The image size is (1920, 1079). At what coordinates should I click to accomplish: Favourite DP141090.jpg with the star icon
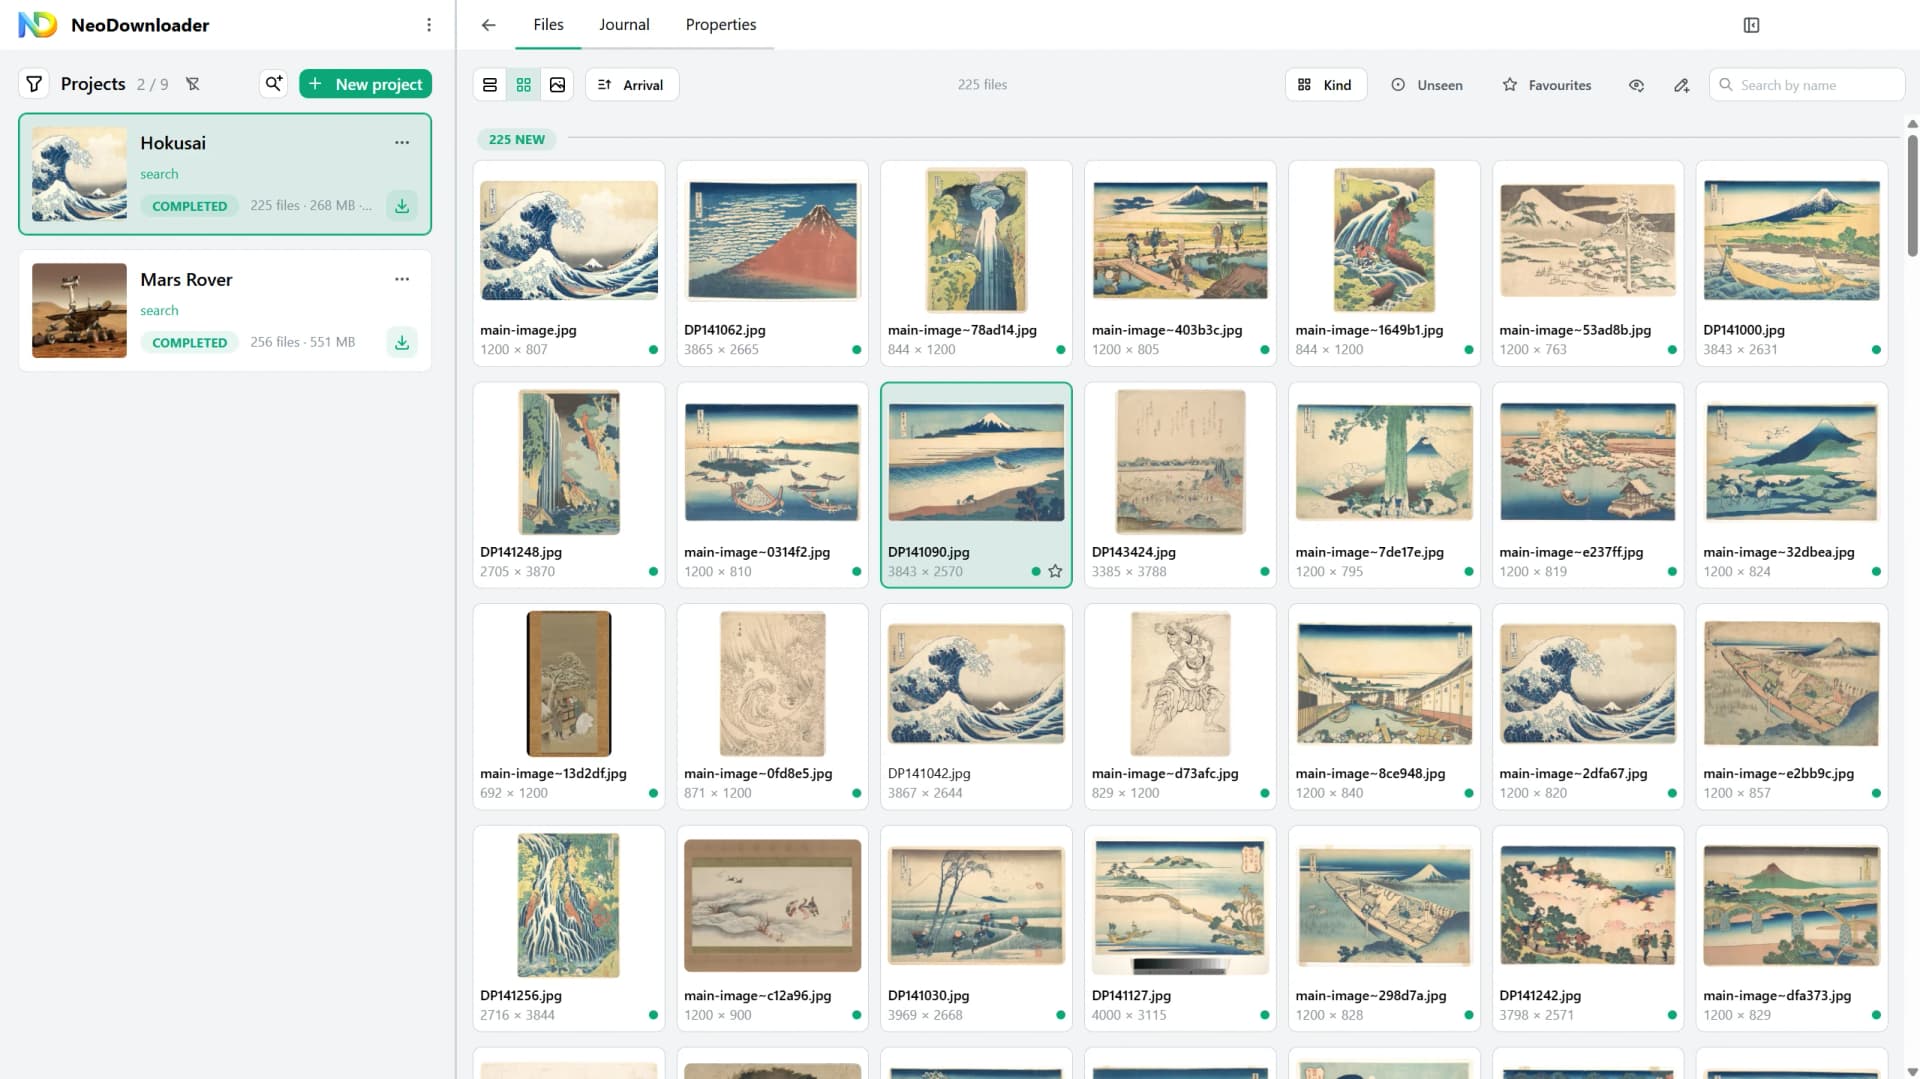coord(1055,571)
